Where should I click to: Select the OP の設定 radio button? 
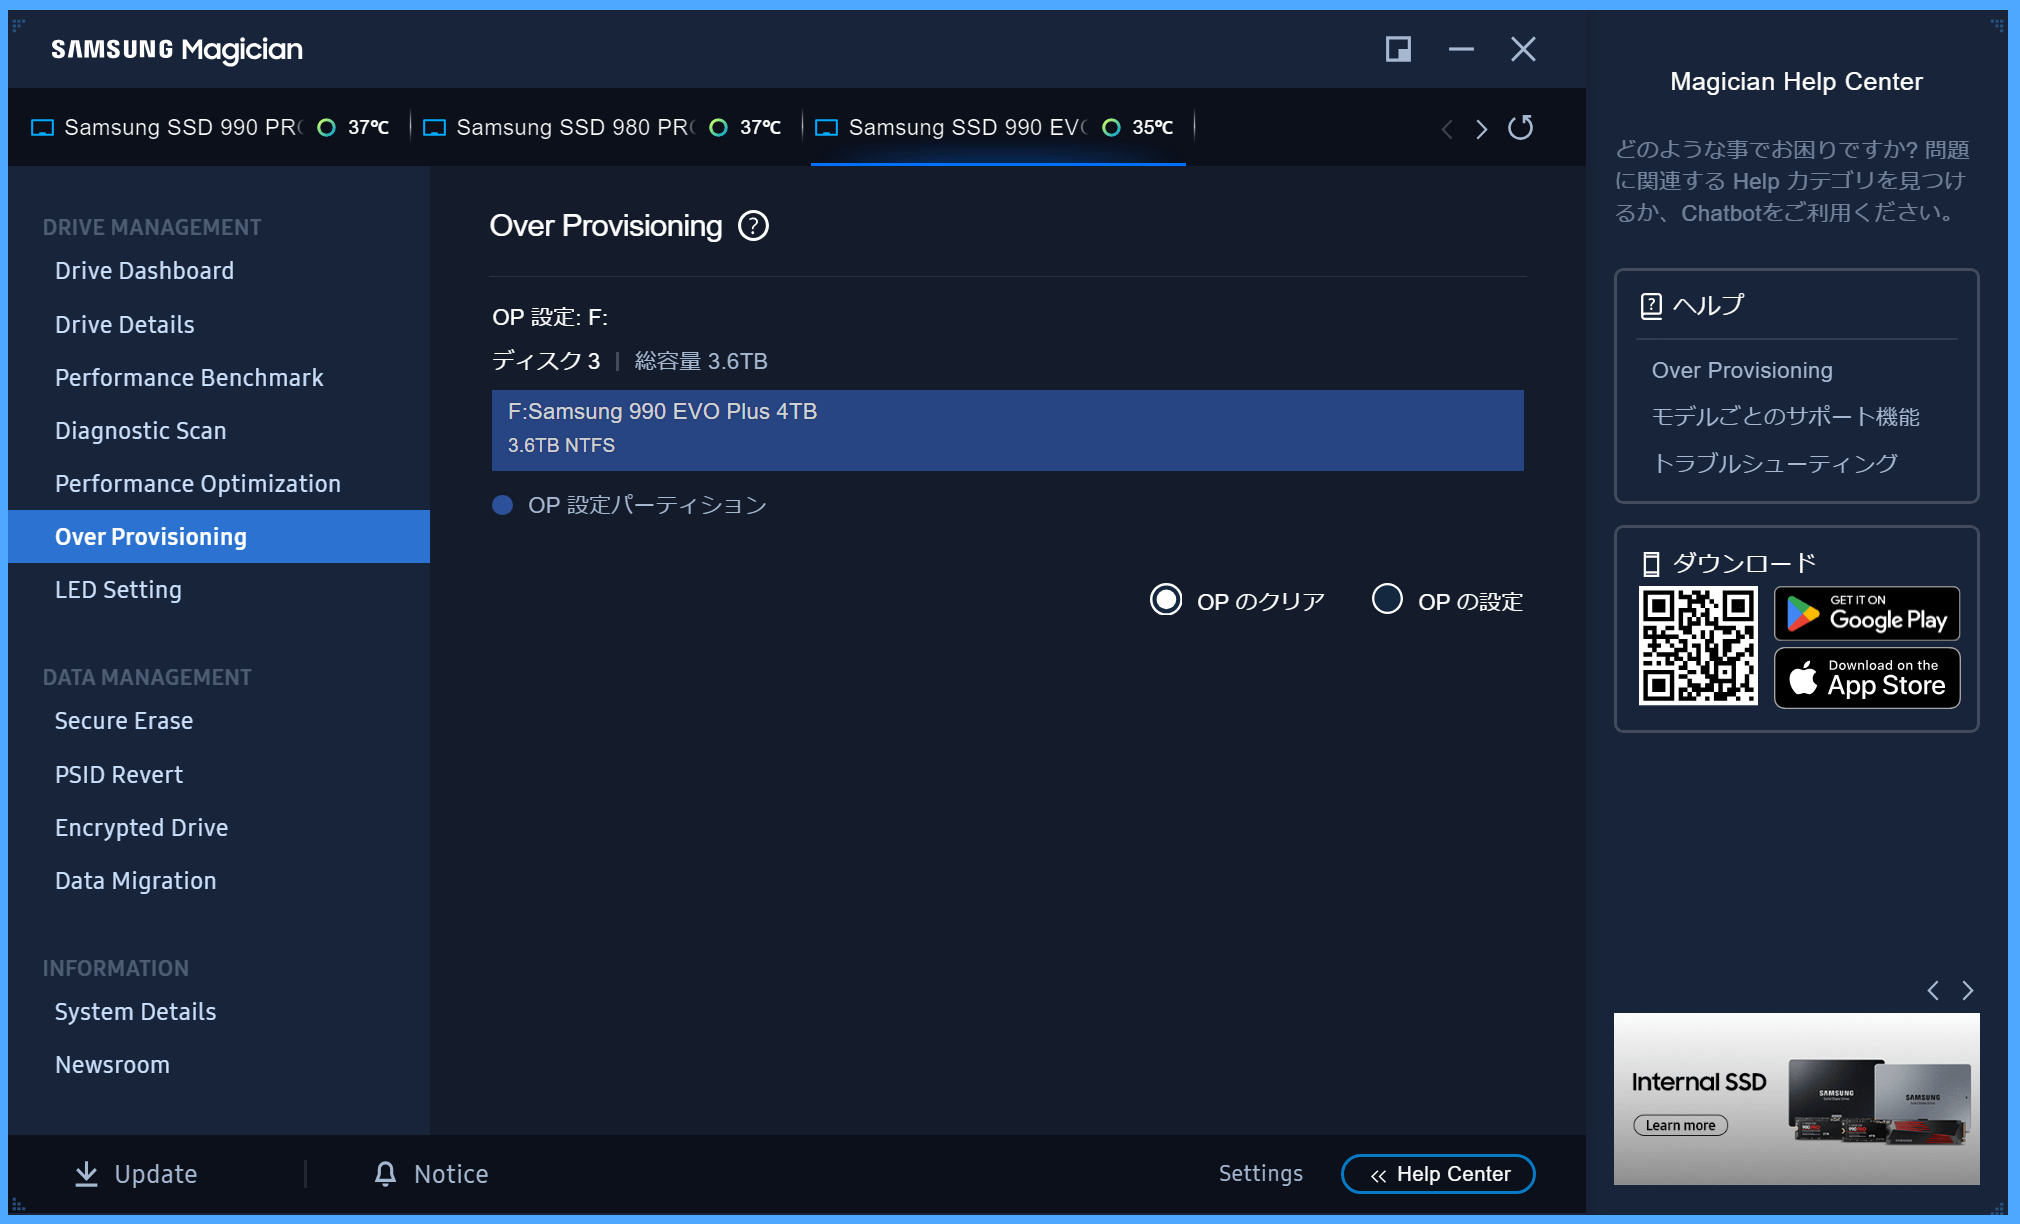1387,599
